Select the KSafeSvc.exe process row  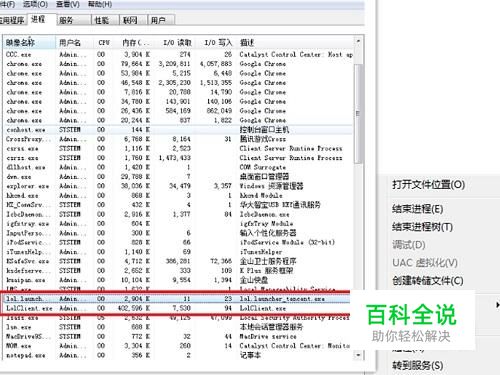tap(178, 261)
